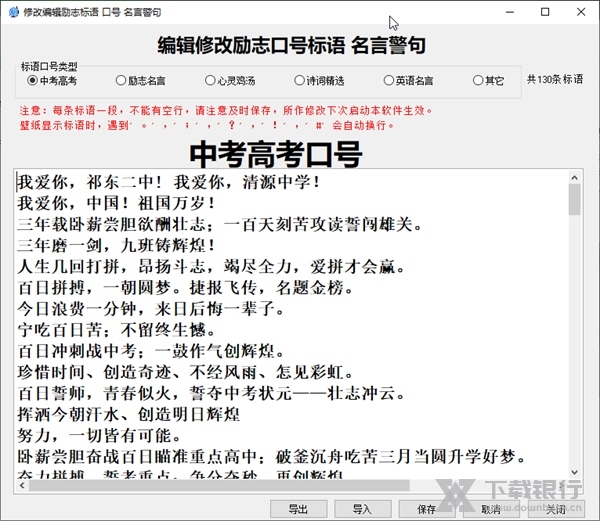Click the vertical scrollbar up arrow
The image size is (600, 521).
pos(574,177)
